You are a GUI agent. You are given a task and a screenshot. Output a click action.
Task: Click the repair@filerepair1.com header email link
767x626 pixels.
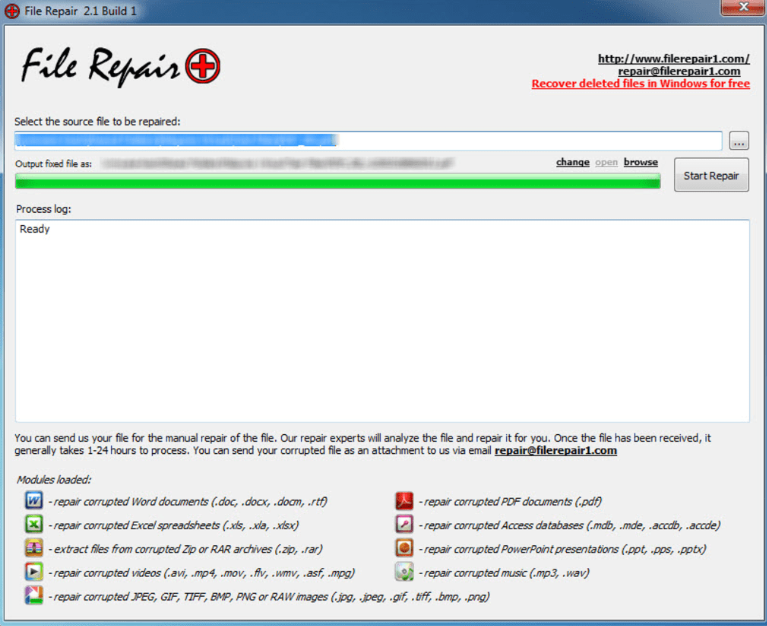pyautogui.click(x=679, y=71)
